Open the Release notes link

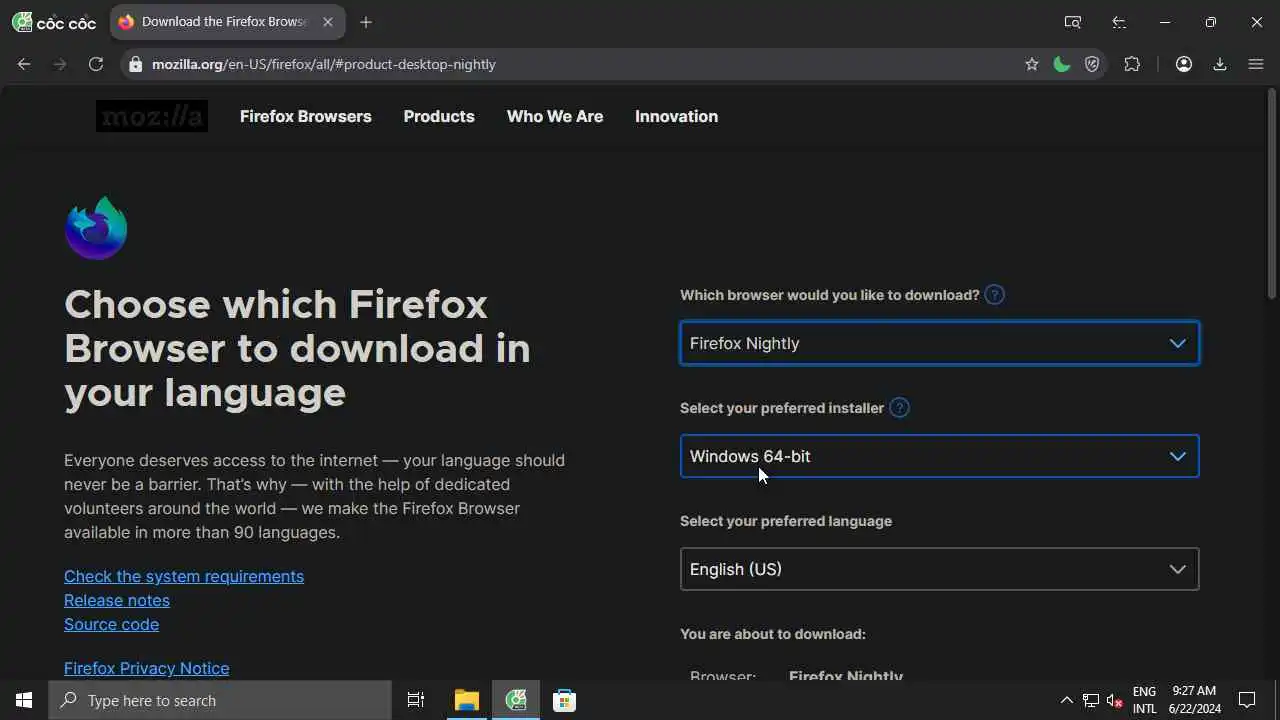coord(117,600)
